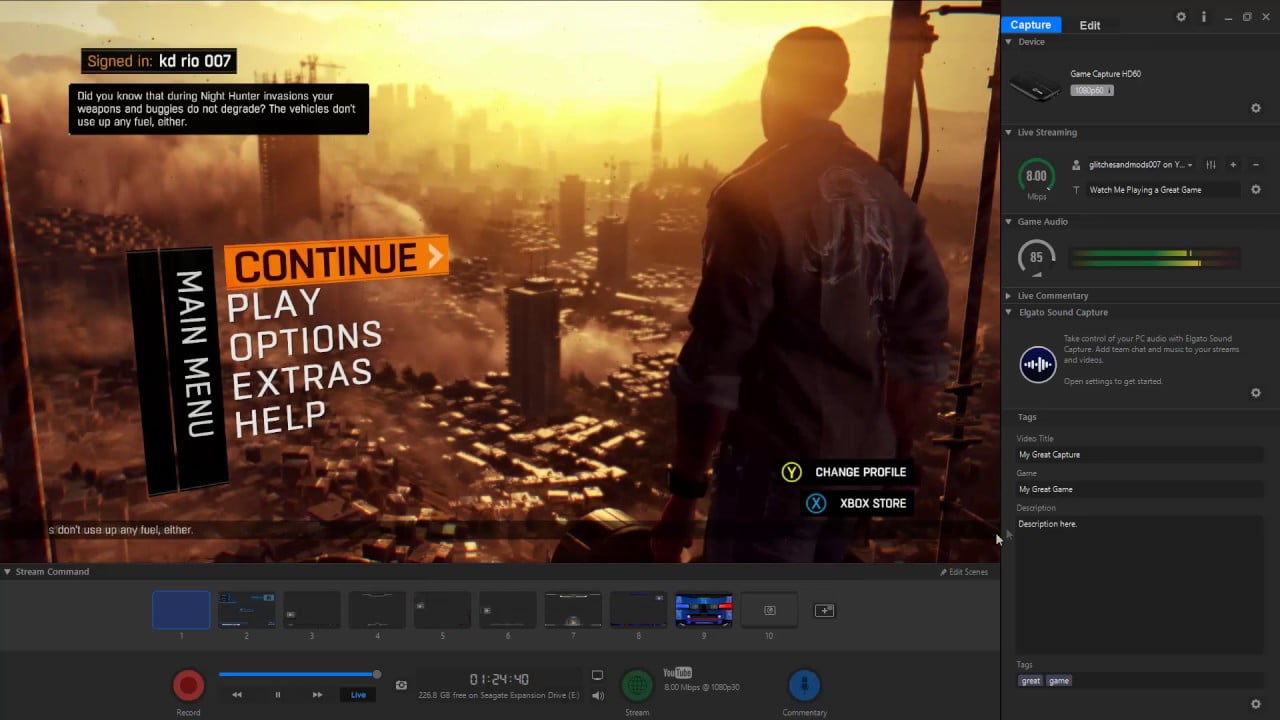Select scene thumbnail 9

click(x=704, y=609)
